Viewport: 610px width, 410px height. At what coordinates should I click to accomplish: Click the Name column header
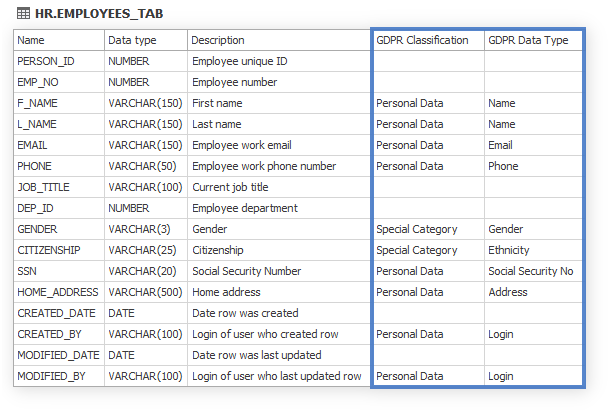tap(59, 40)
